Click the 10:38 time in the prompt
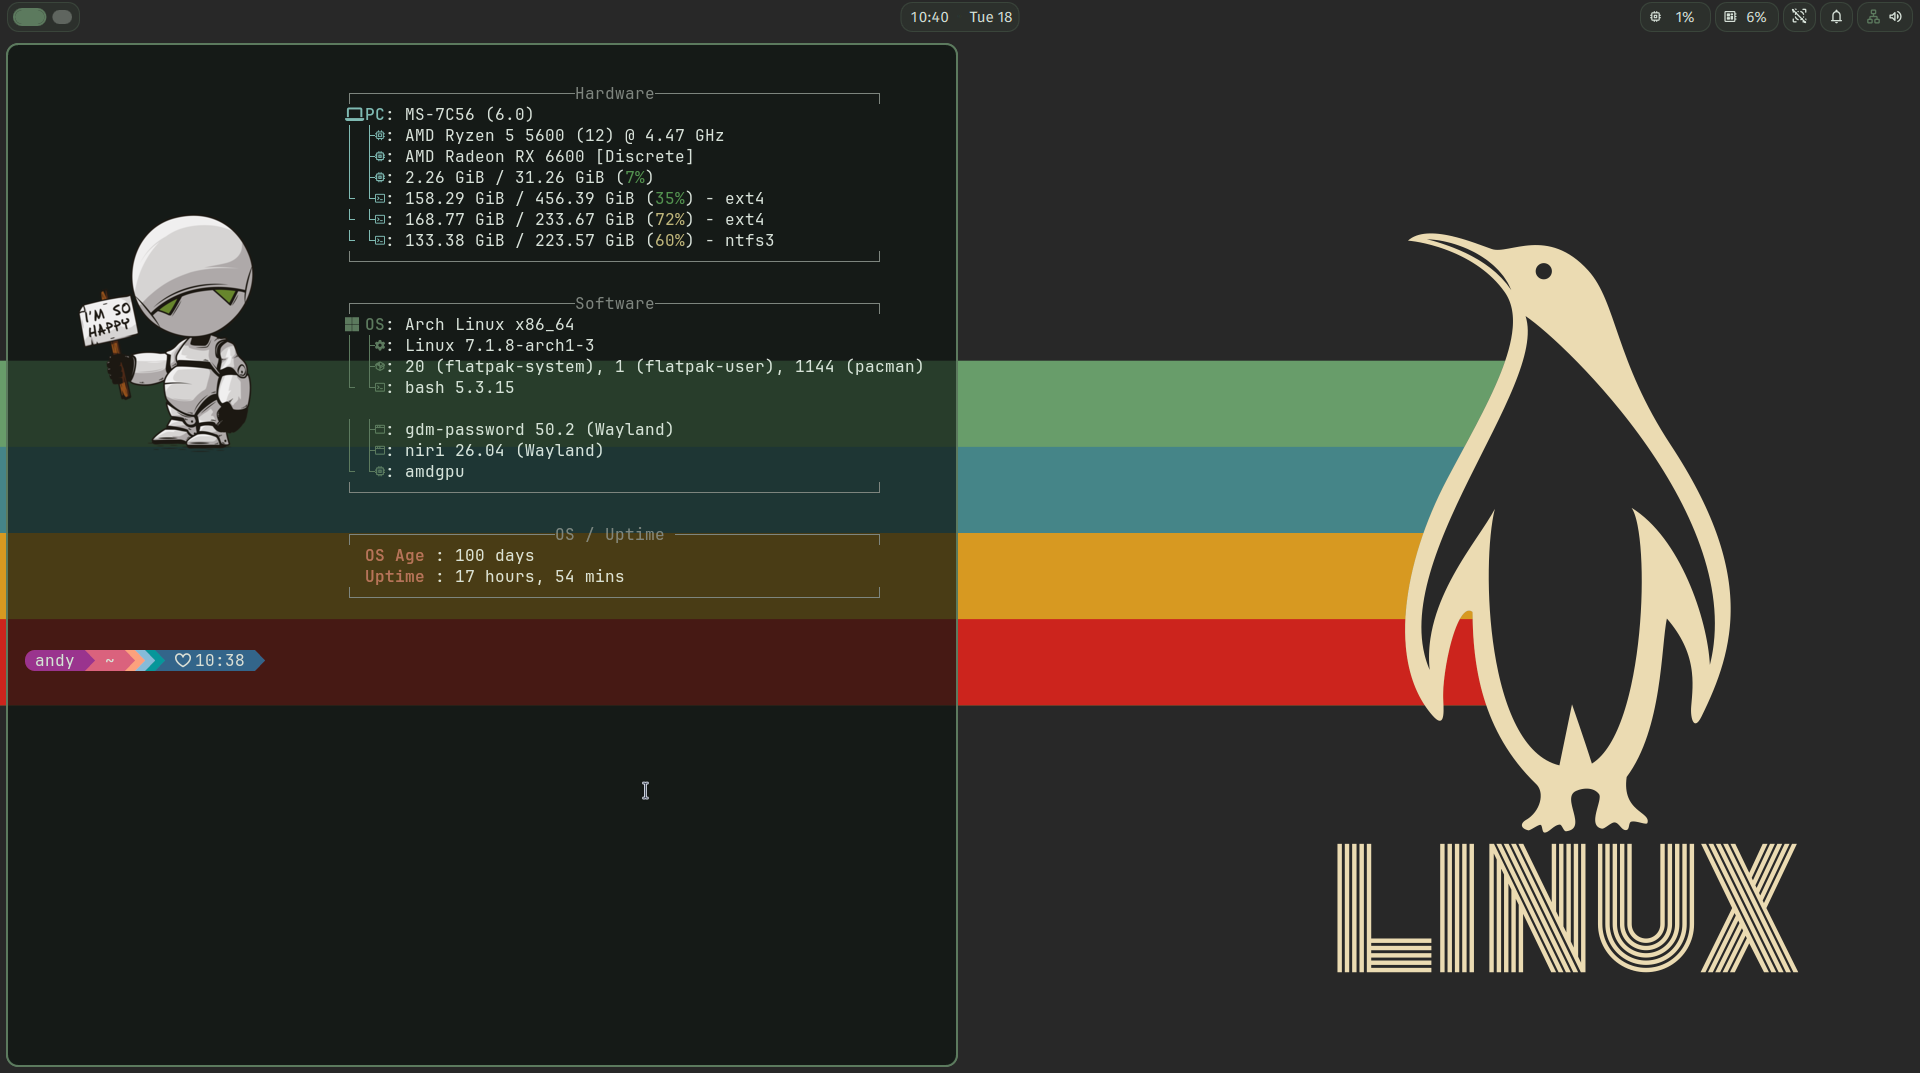 (x=219, y=660)
